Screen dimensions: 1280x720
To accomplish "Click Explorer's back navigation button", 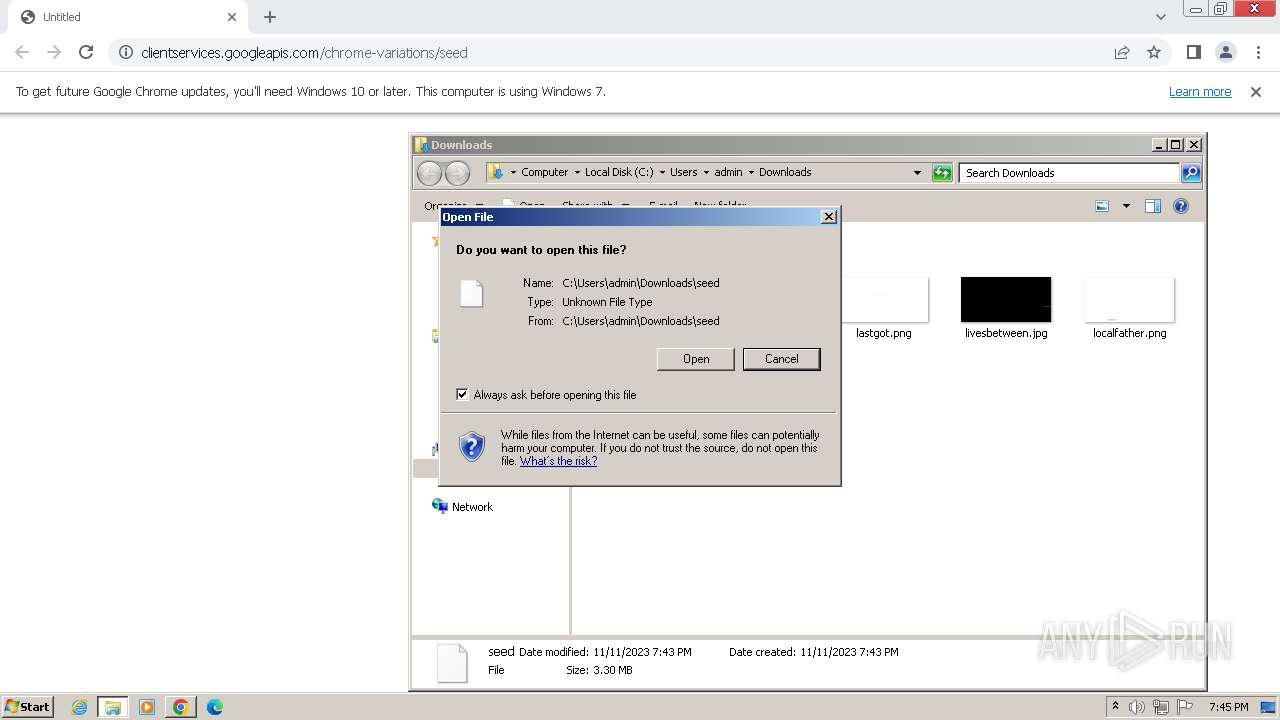I will click(429, 173).
